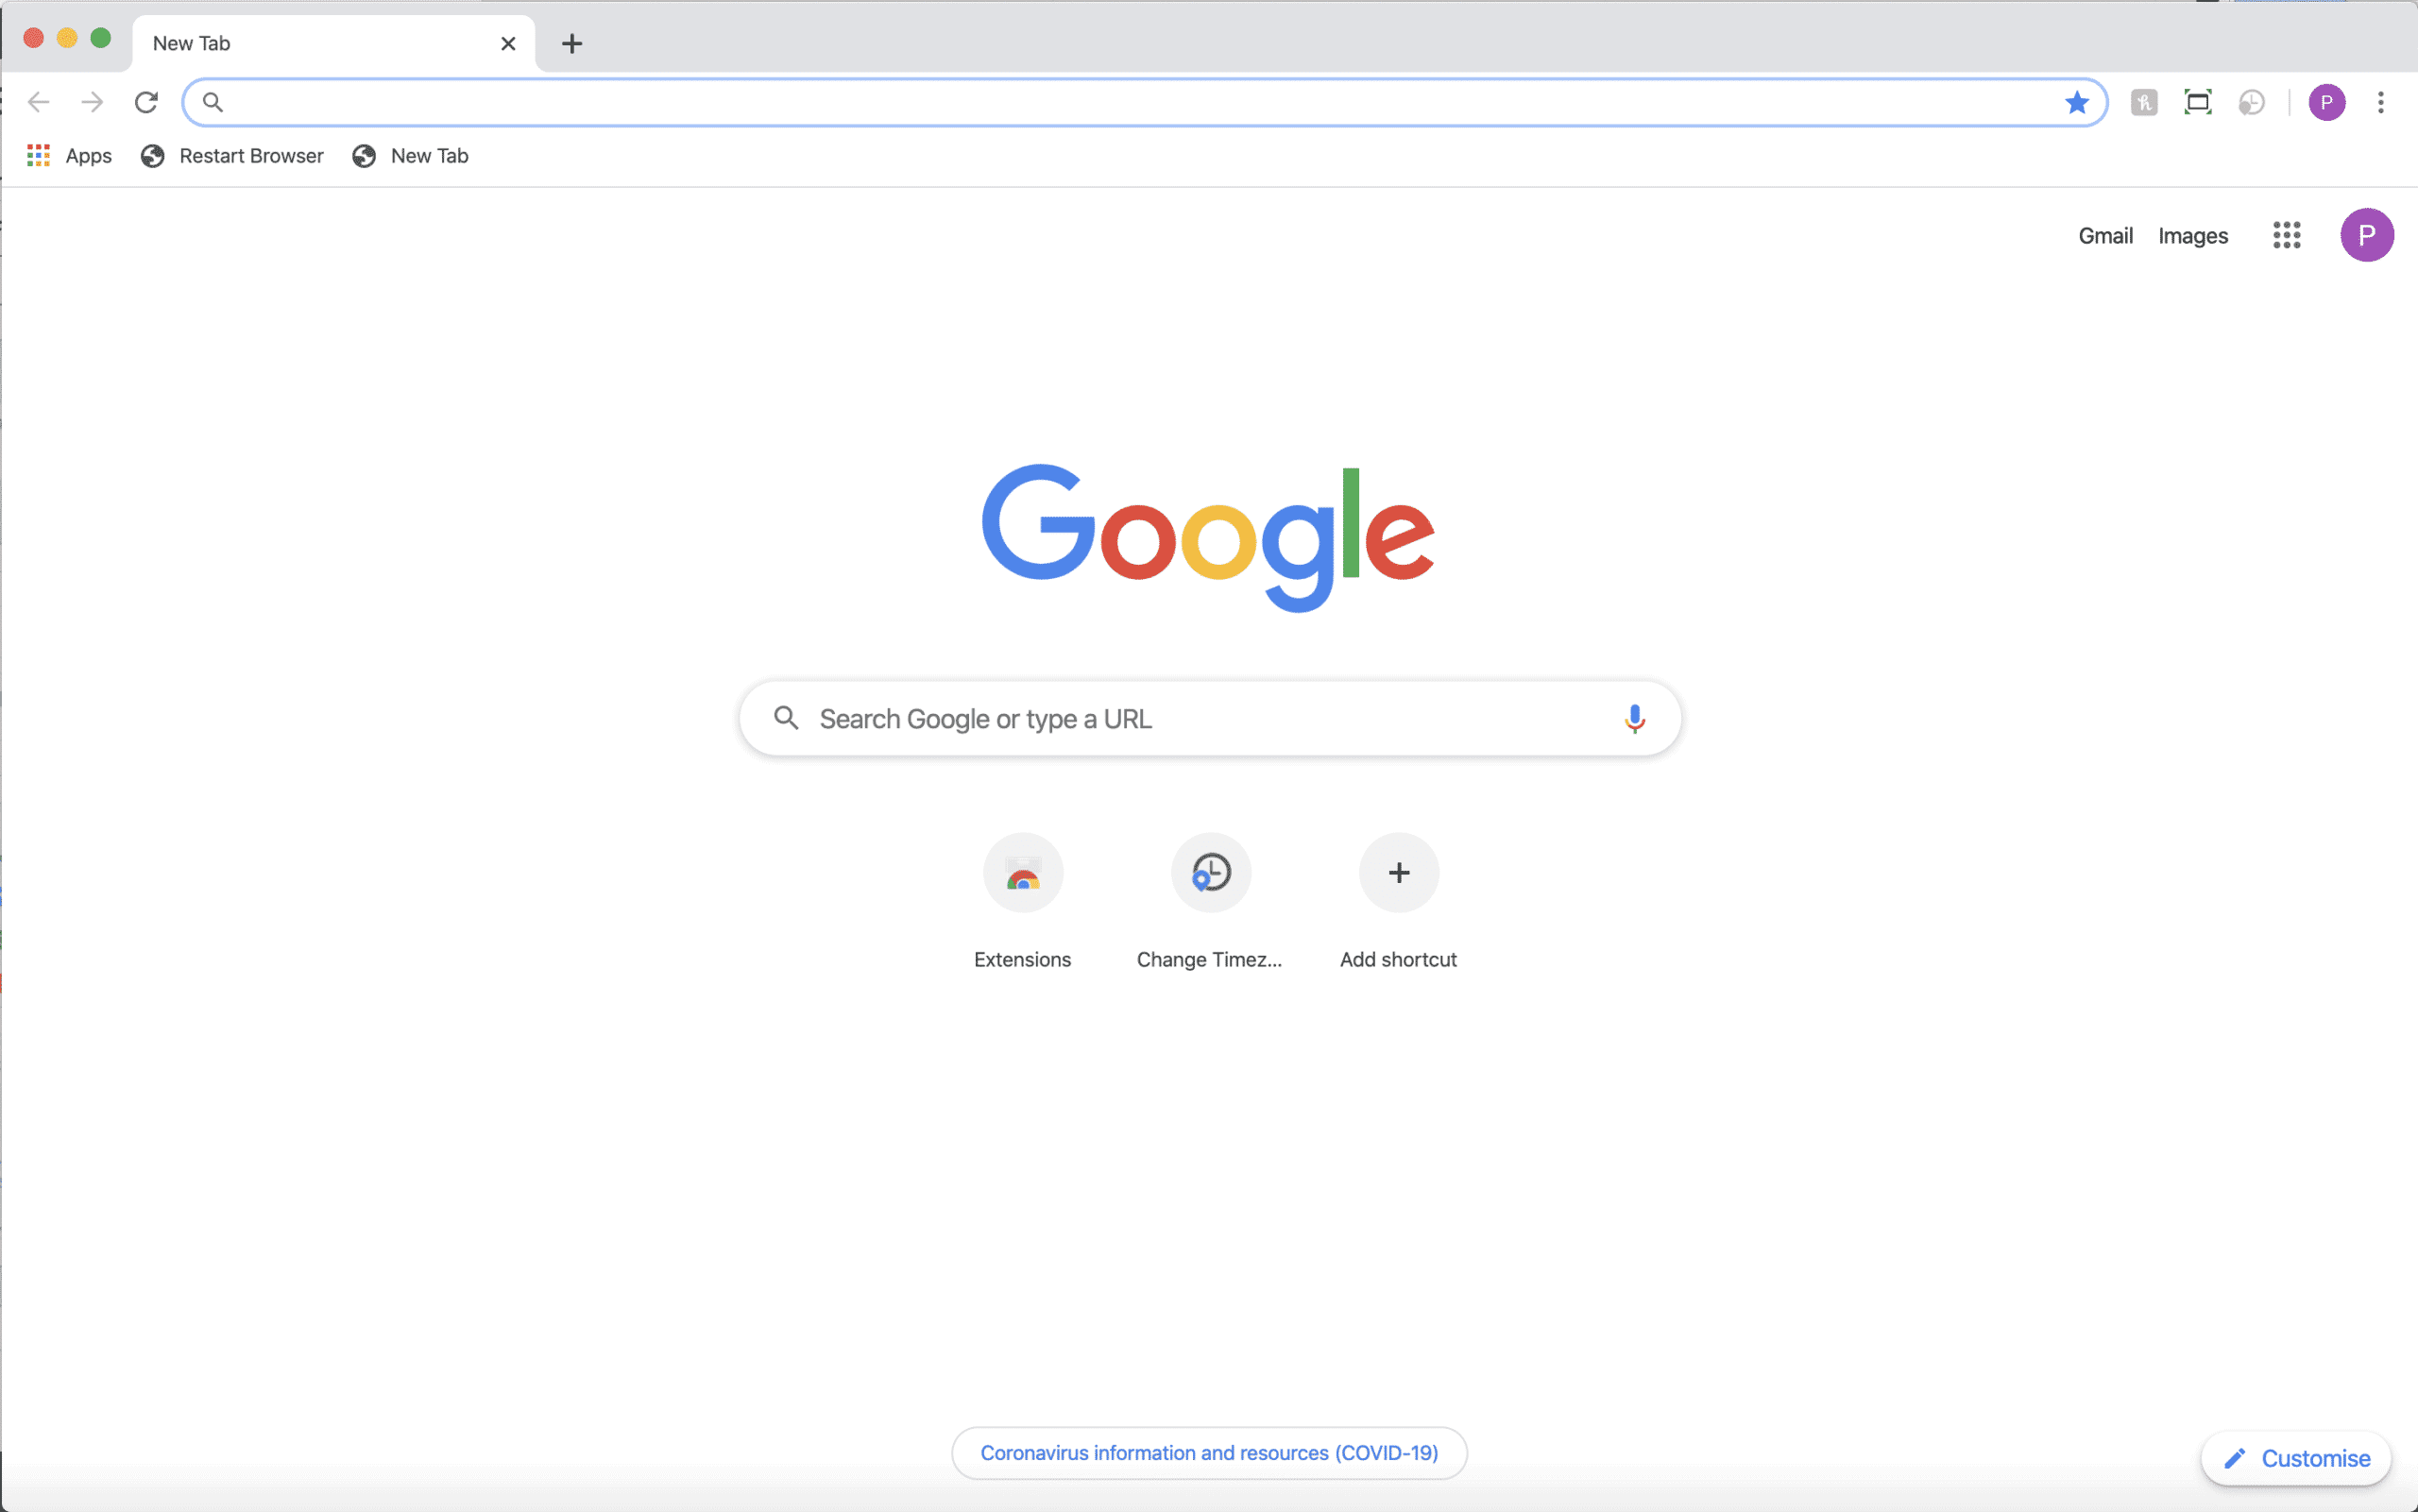This screenshot has height=1512, width=2418.
Task: Click the Chrome extensions shortcut icon
Action: pyautogui.click(x=1023, y=873)
